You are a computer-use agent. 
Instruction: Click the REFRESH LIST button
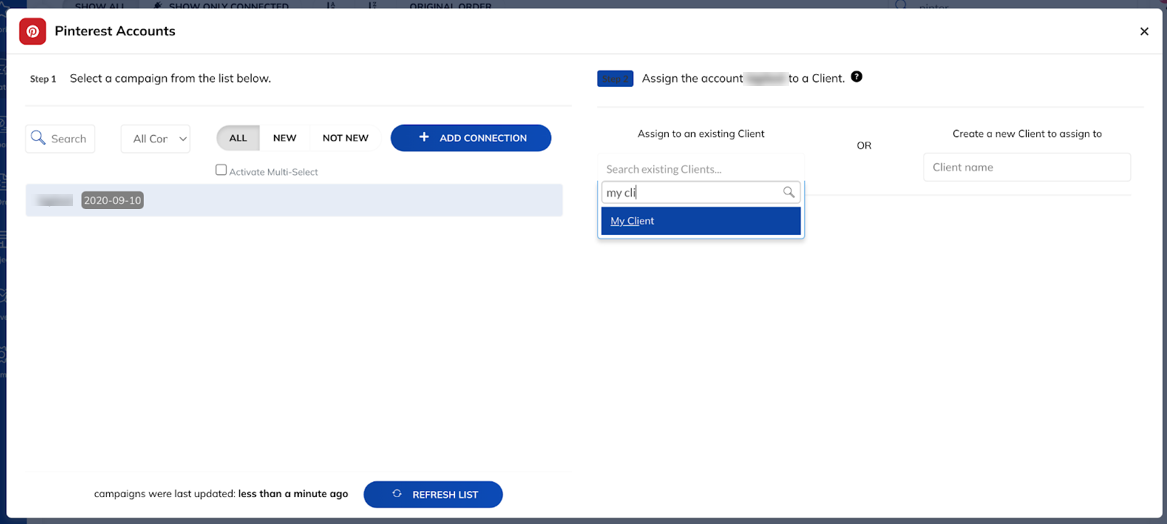click(433, 494)
